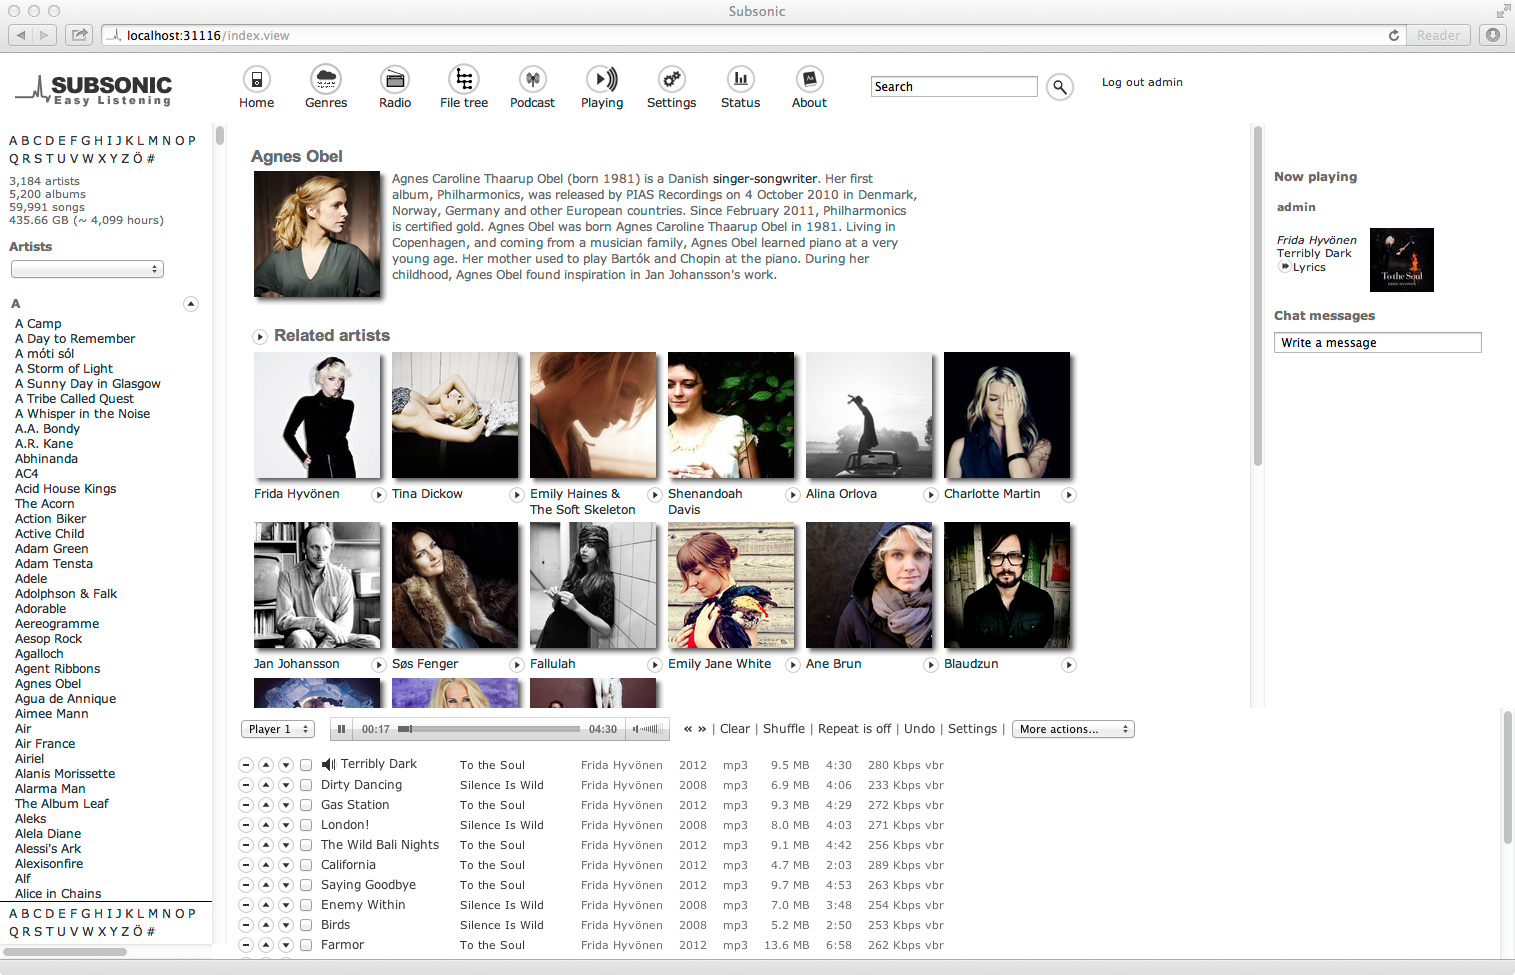
Task: Open the Genres icon
Action: pos(326,79)
